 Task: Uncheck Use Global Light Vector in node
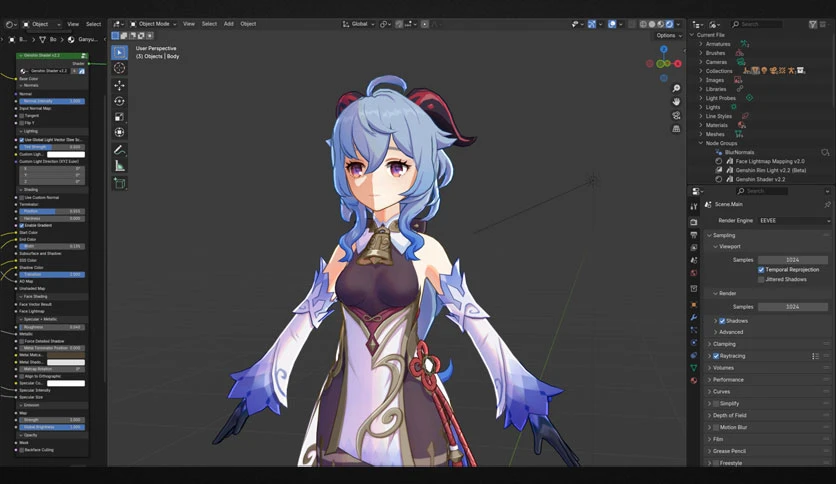(x=22, y=140)
